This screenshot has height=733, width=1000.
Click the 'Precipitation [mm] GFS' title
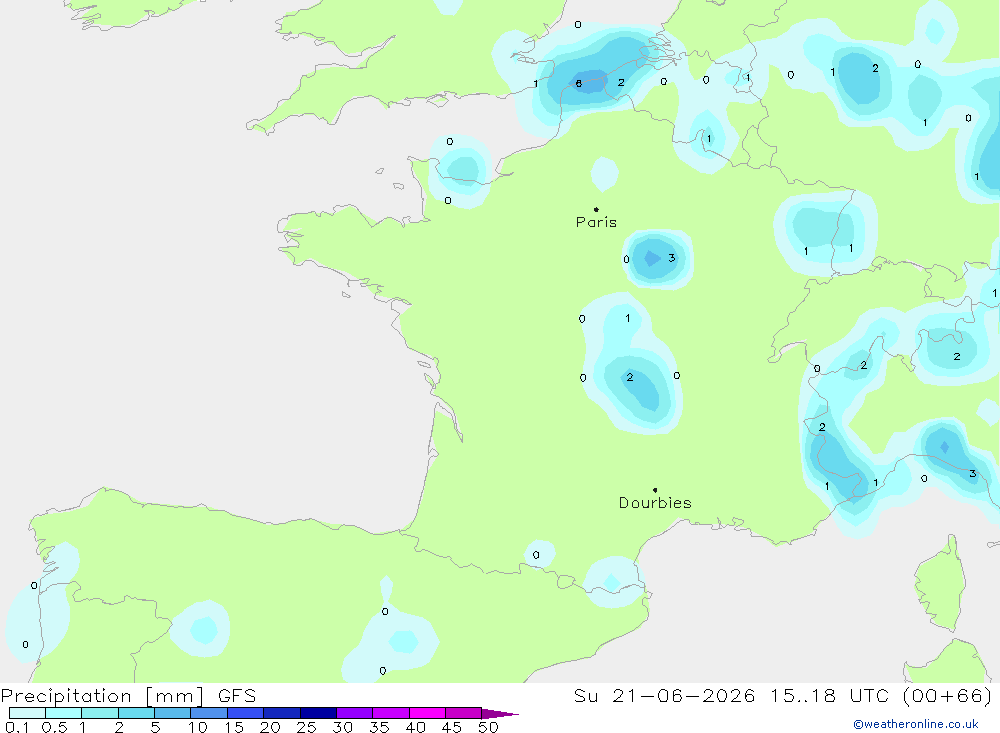click(128, 696)
